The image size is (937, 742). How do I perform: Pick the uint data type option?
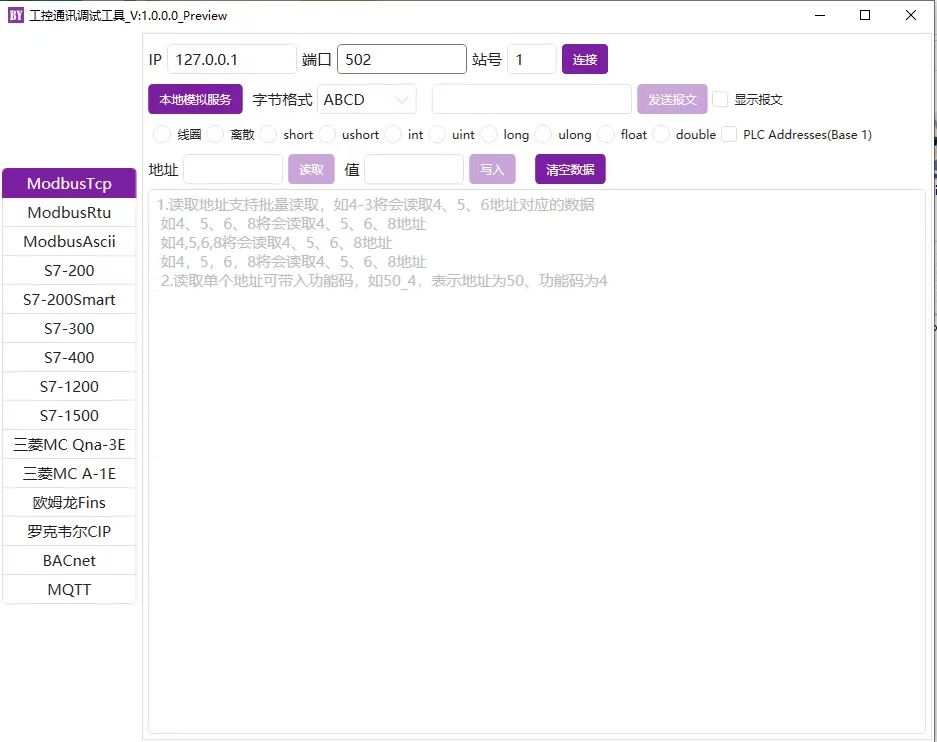[437, 134]
